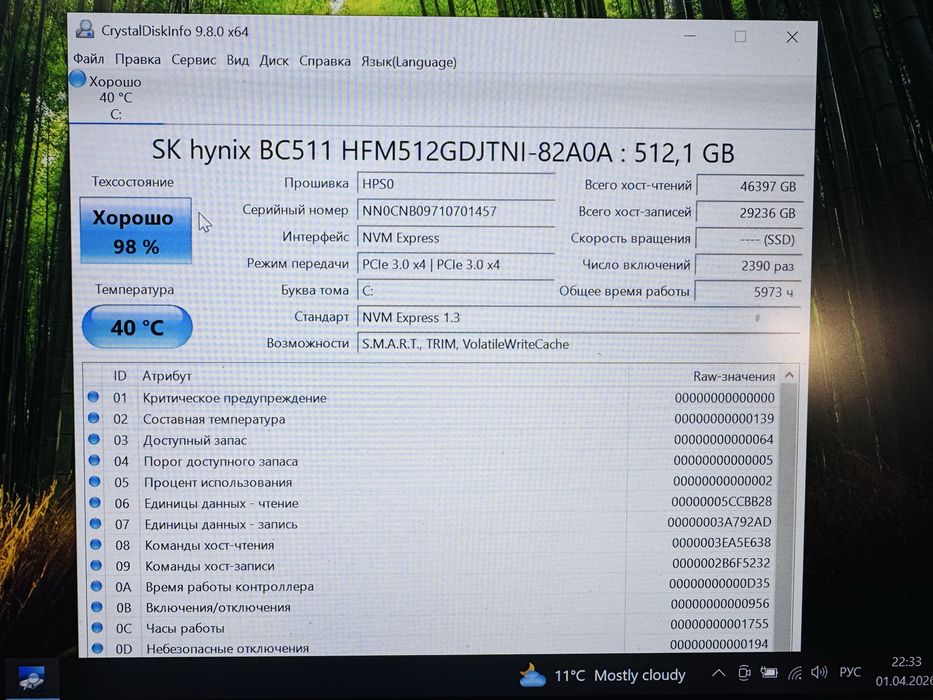Click the status dot of attribute 01
Viewport: 933px width, 700px height.
pos(93,397)
